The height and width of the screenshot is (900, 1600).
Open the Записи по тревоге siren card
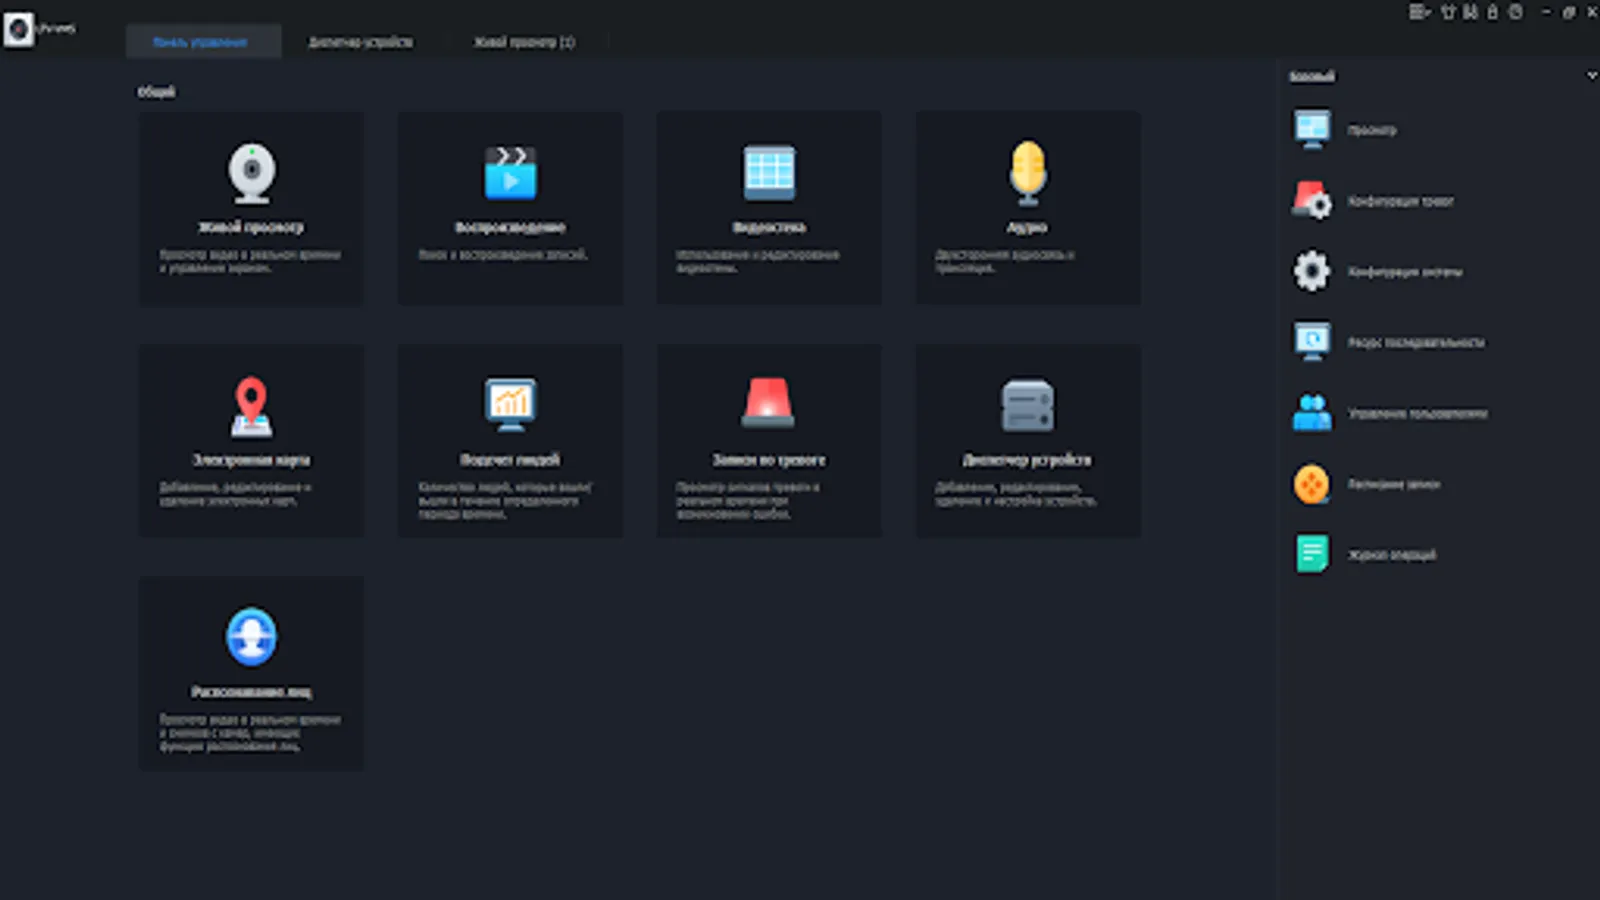(x=769, y=441)
